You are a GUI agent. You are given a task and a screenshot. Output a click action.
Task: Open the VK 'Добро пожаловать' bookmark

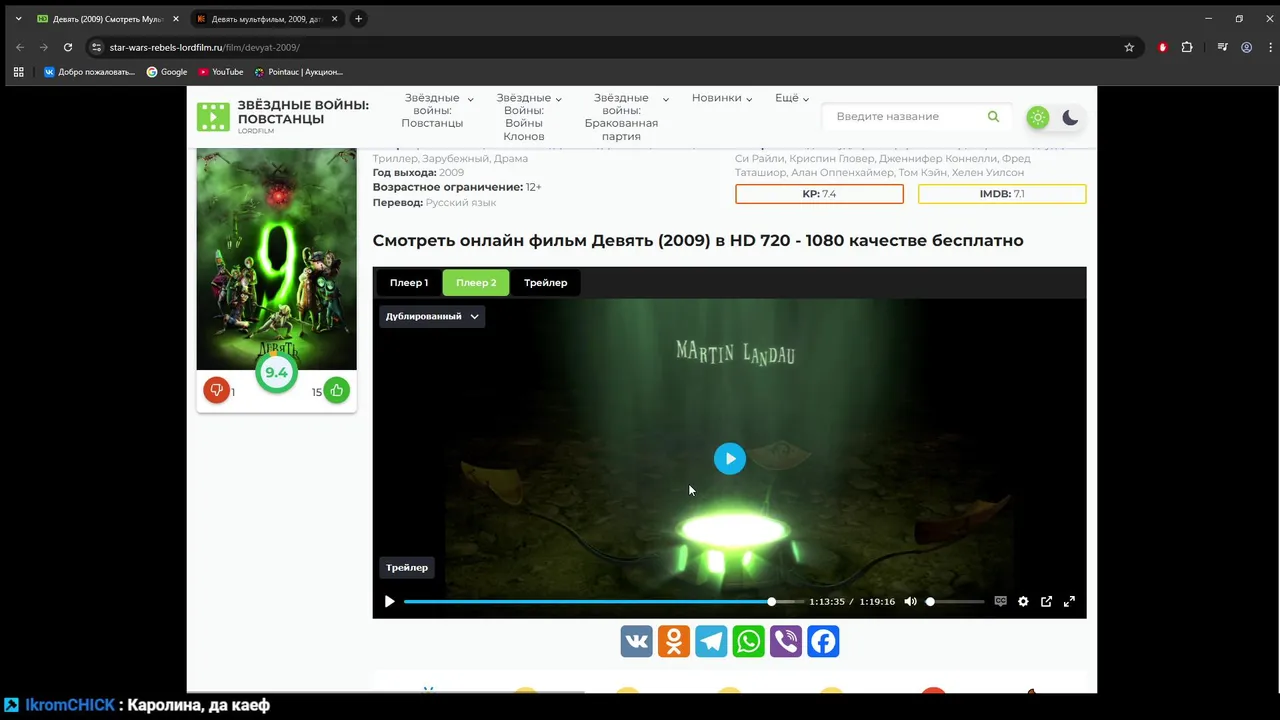[88, 72]
